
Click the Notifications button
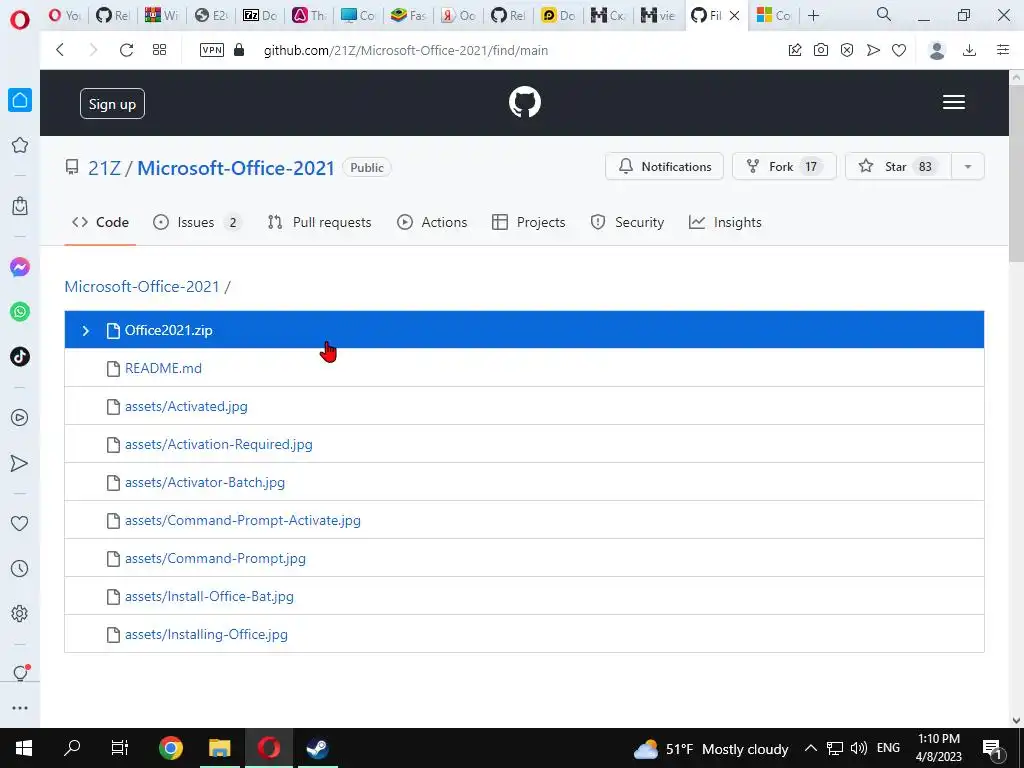tap(664, 167)
